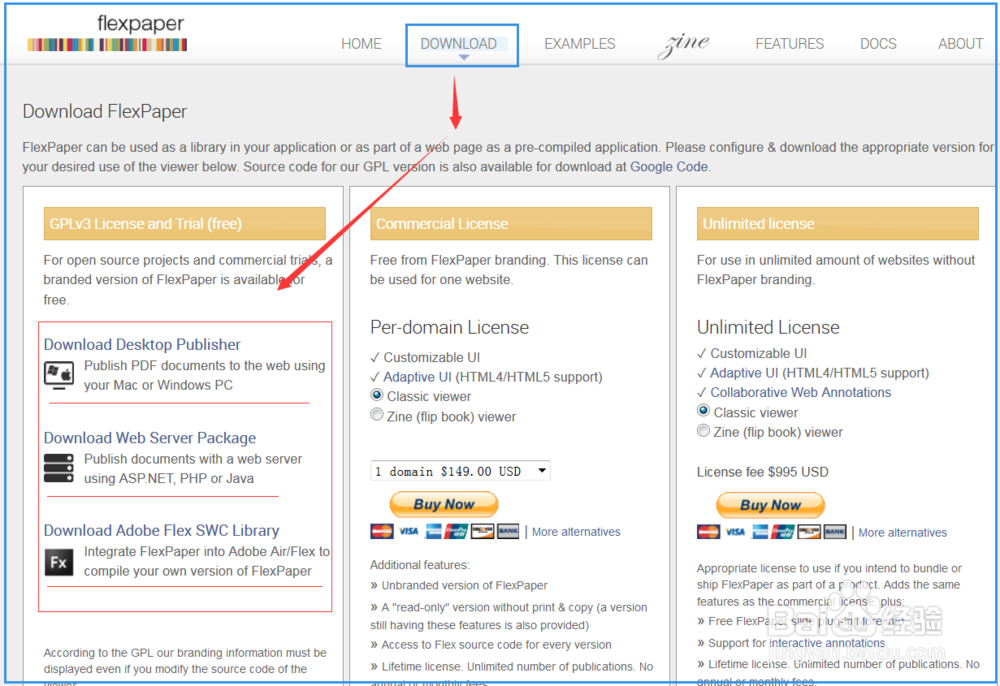Click BANK icon under Commercial License
The height and width of the screenshot is (686, 1000).
pos(508,531)
